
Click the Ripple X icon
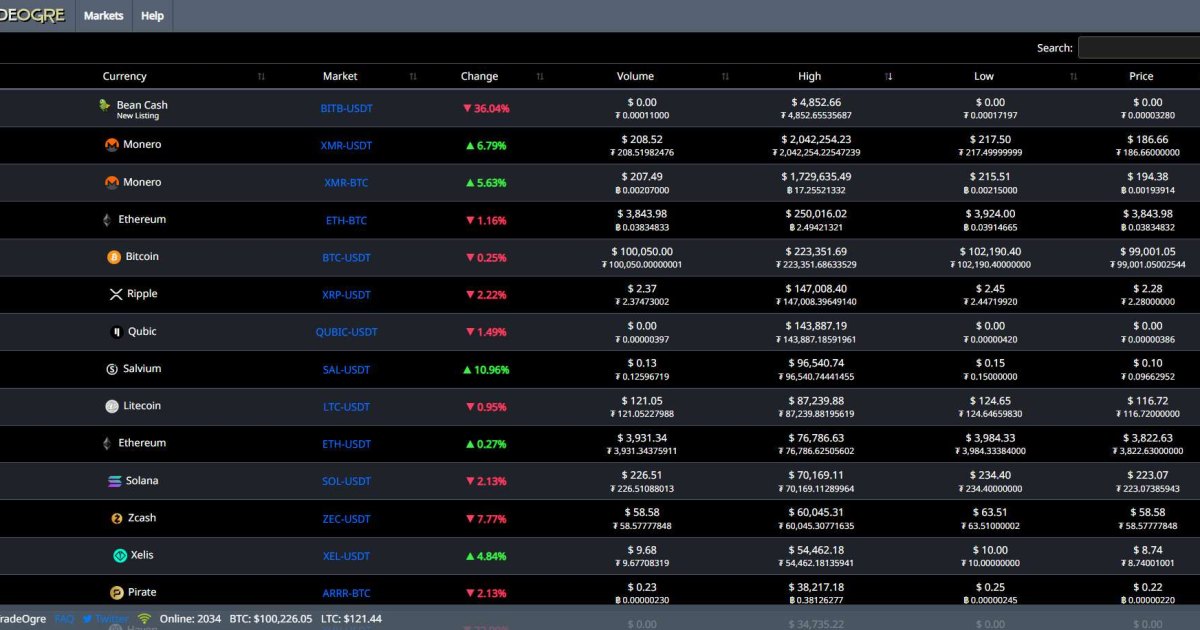(116, 294)
